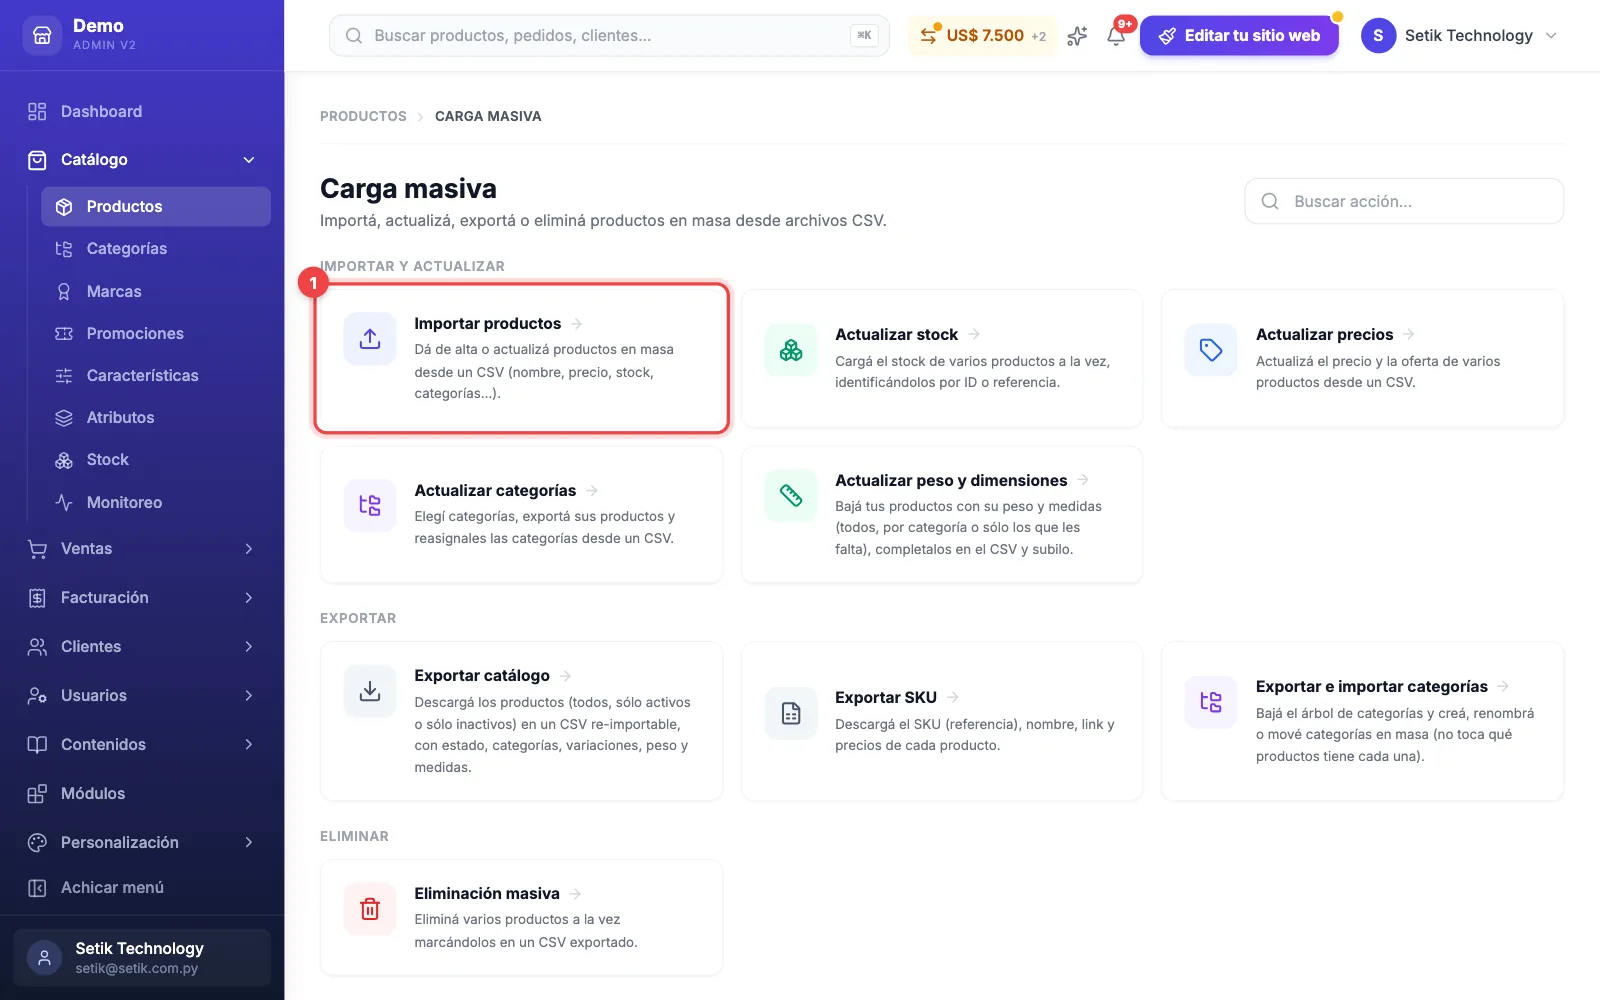The width and height of the screenshot is (1600, 1000).
Task: Click the Editar tu sitio web button
Action: click(1239, 36)
